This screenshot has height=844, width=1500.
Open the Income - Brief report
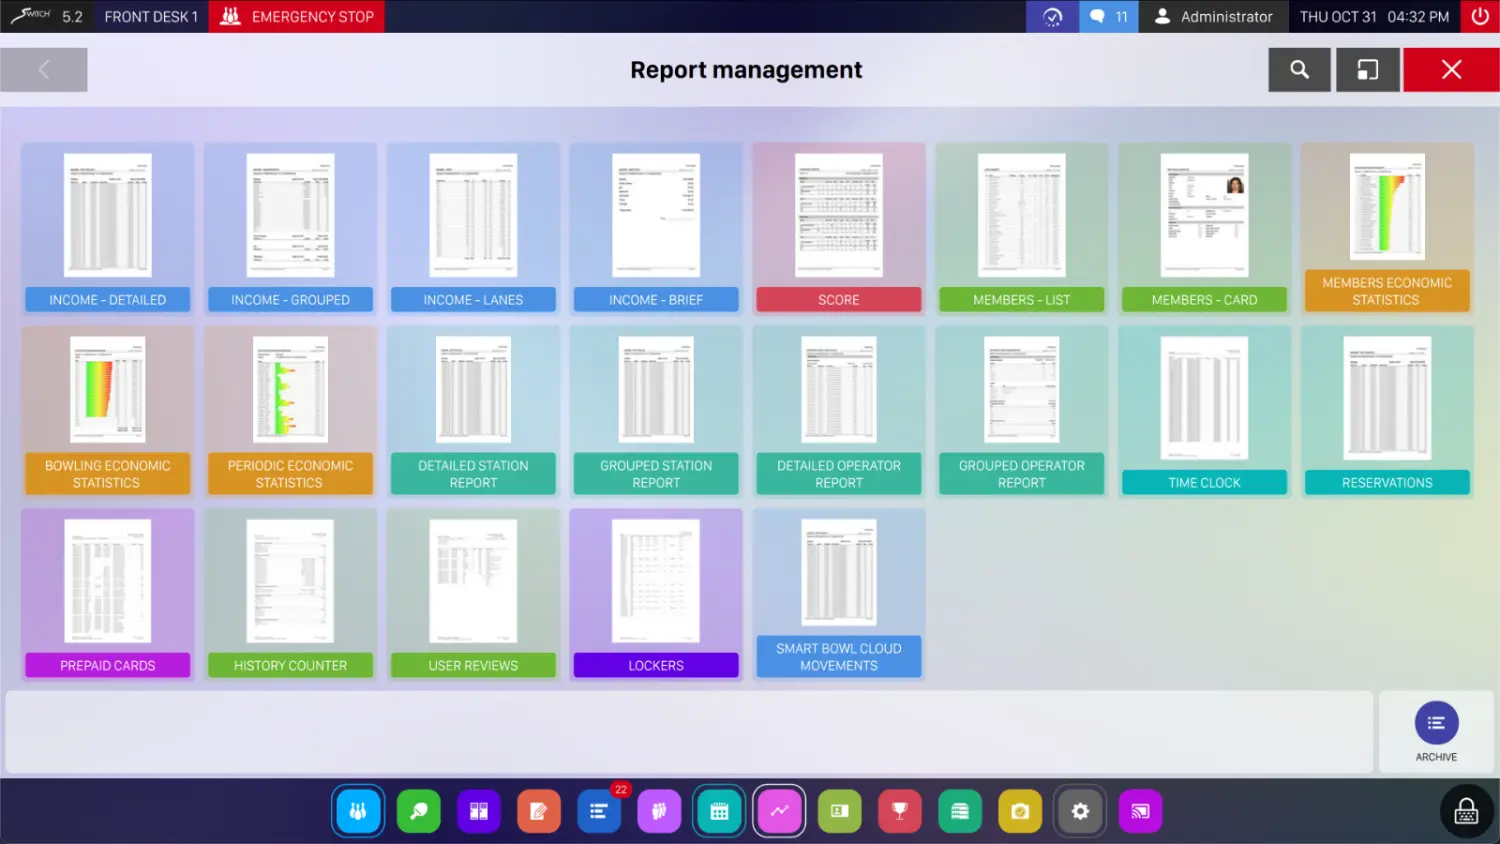pyautogui.click(x=656, y=229)
